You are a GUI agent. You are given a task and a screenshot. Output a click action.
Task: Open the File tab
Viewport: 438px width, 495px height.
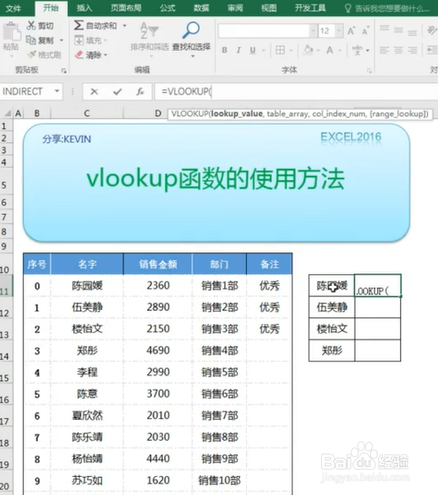[14, 8]
